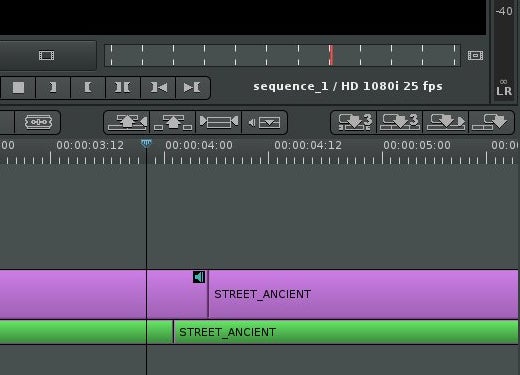
Task: Click the insert clip button
Action: point(446,122)
